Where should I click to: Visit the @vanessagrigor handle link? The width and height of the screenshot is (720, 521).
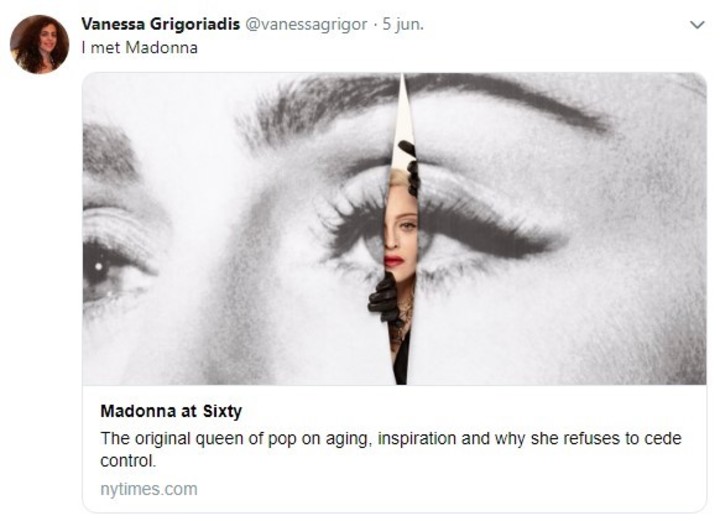click(306, 24)
